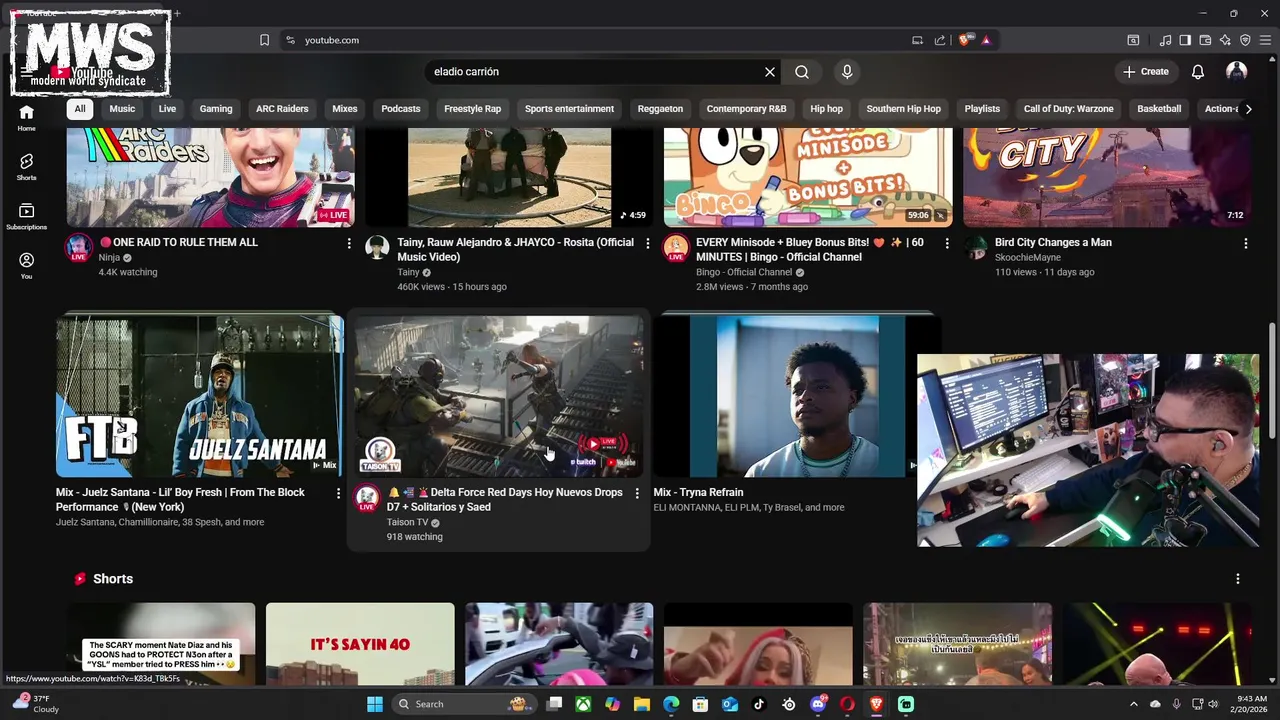1280x720 pixels.
Task: Start voice search with the microphone
Action: tap(847, 72)
